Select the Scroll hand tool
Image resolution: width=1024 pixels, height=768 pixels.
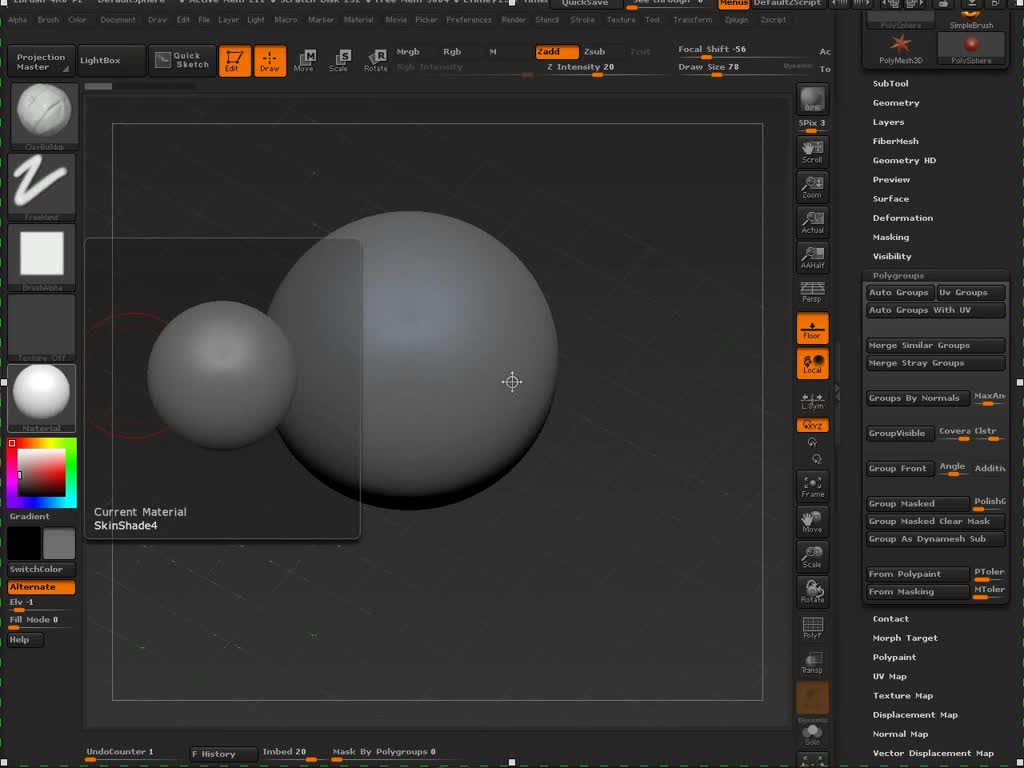(812, 151)
